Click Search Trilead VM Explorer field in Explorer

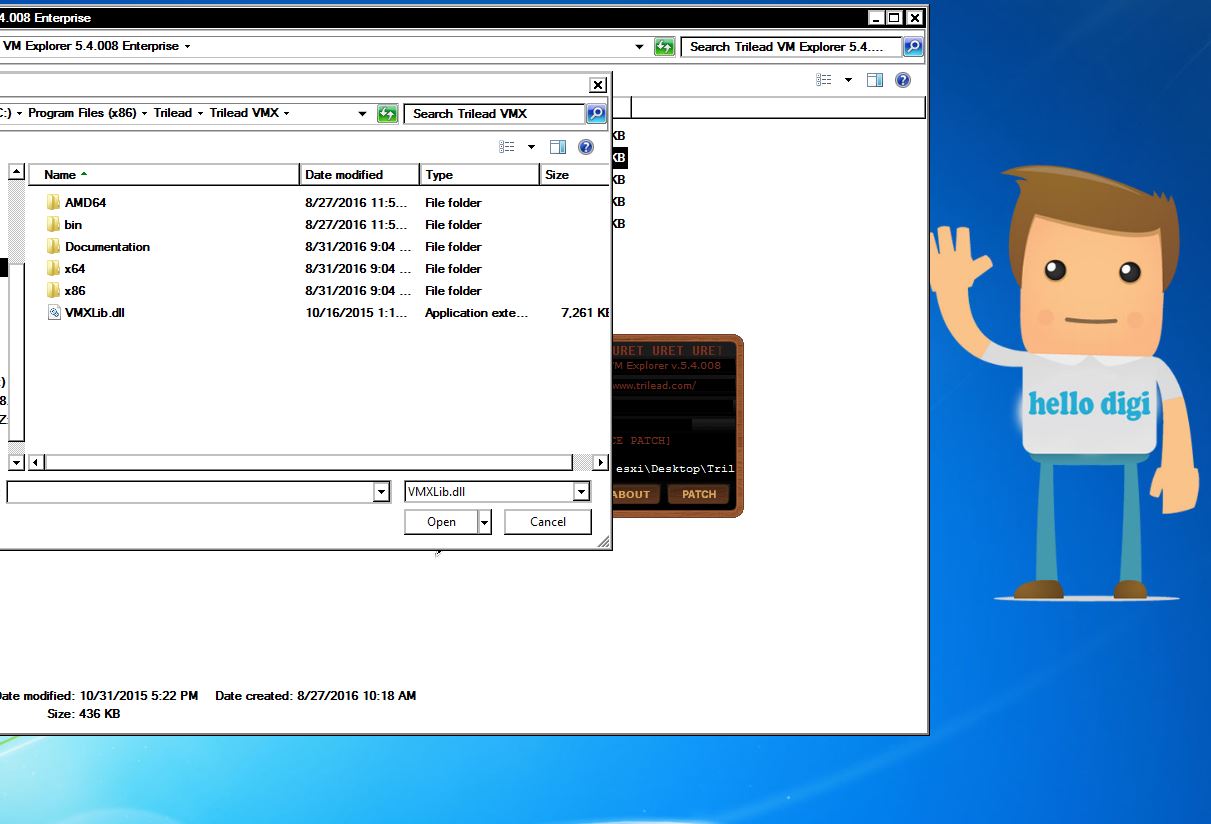(791, 47)
